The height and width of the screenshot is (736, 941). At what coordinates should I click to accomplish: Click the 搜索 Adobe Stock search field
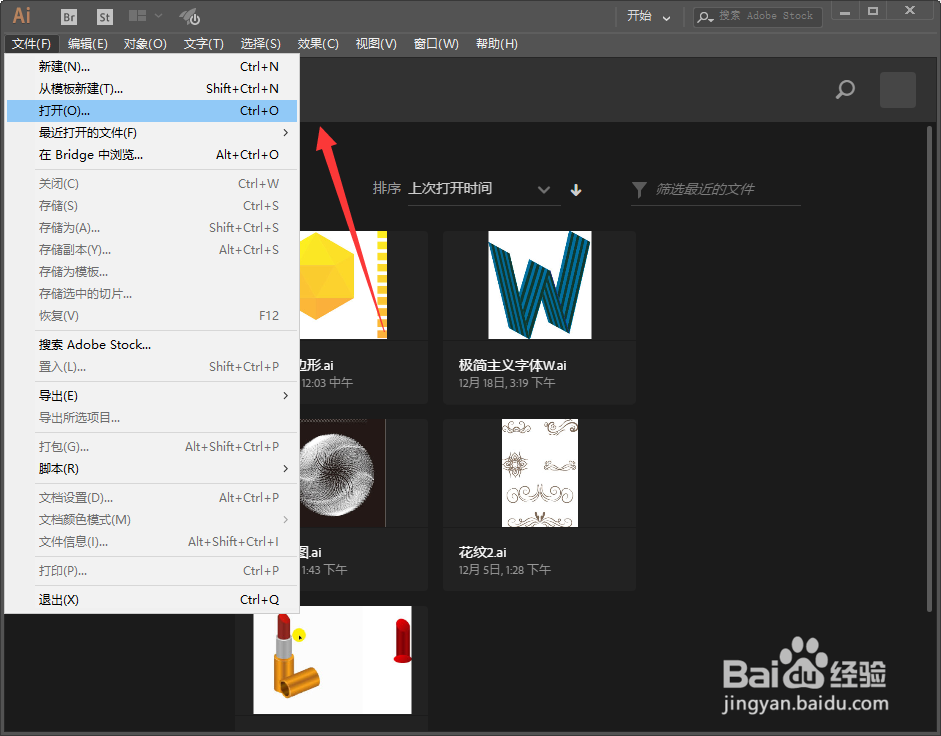758,16
